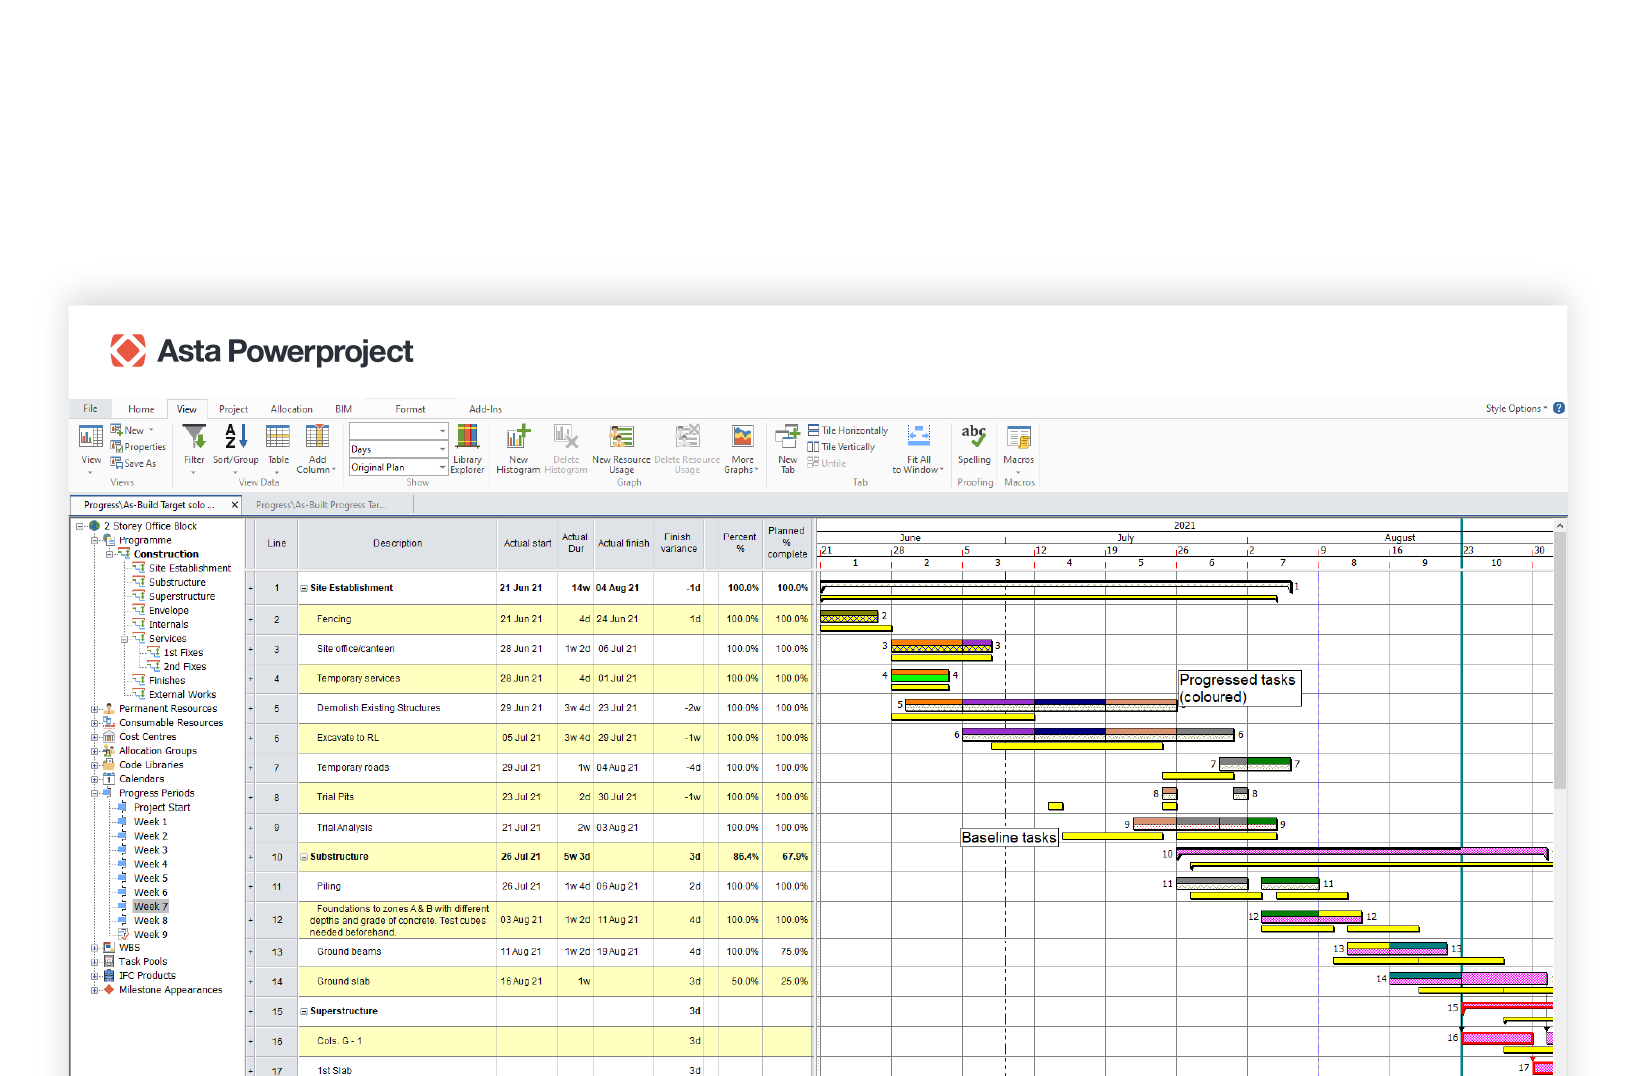Image resolution: width=1636 pixels, height=1076 pixels.
Task: Switch to the Allocation ribbon tab
Action: tap(291, 409)
